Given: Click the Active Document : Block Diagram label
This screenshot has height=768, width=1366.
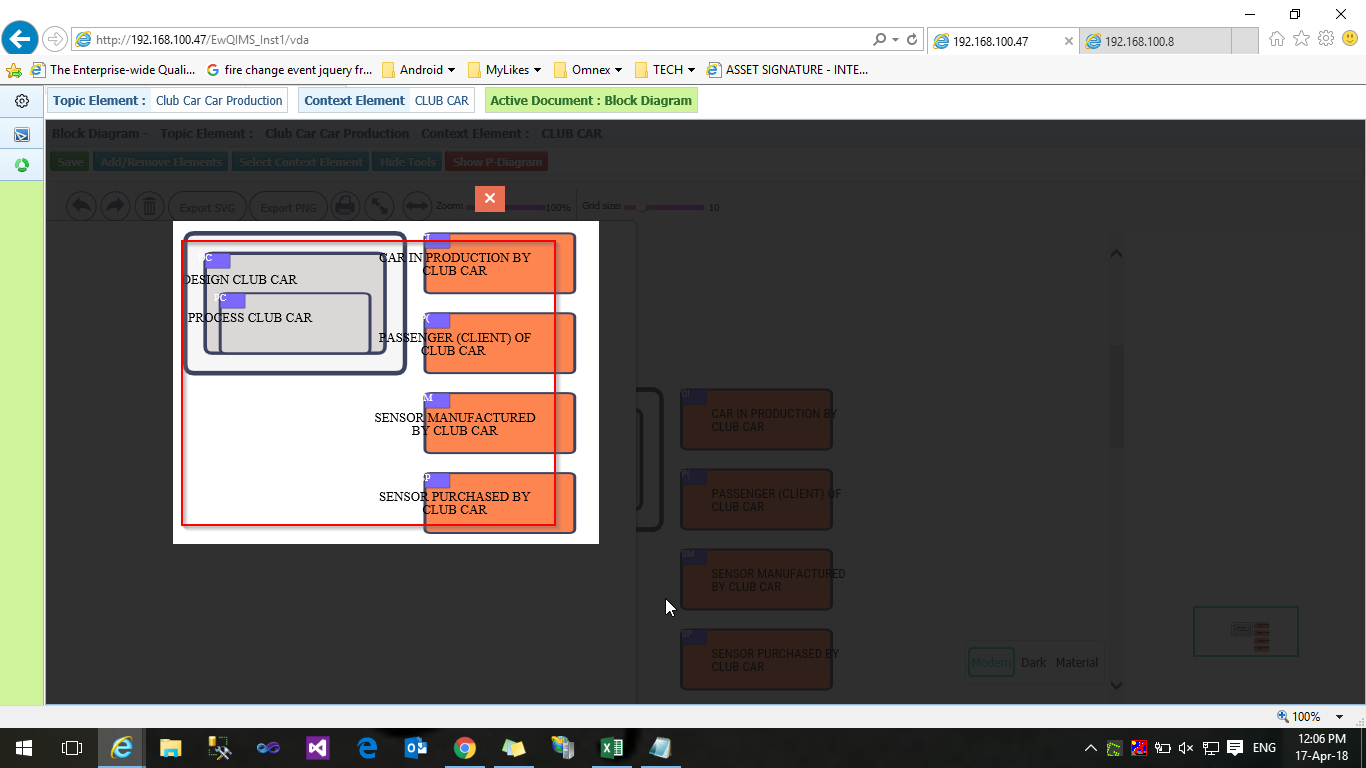Looking at the screenshot, I should (591, 100).
